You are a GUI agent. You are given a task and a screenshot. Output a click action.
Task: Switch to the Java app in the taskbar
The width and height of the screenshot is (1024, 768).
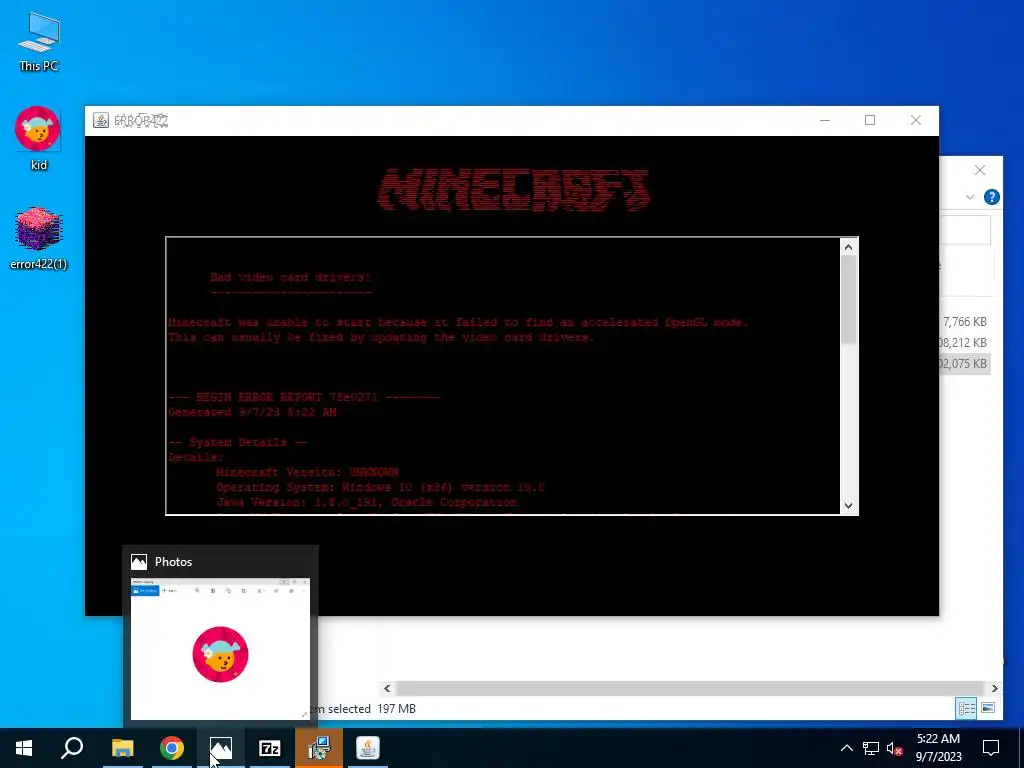click(x=368, y=748)
